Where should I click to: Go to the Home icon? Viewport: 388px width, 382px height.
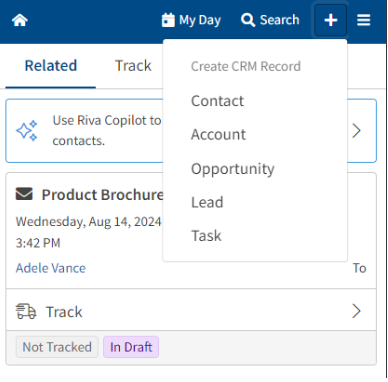coord(20,20)
